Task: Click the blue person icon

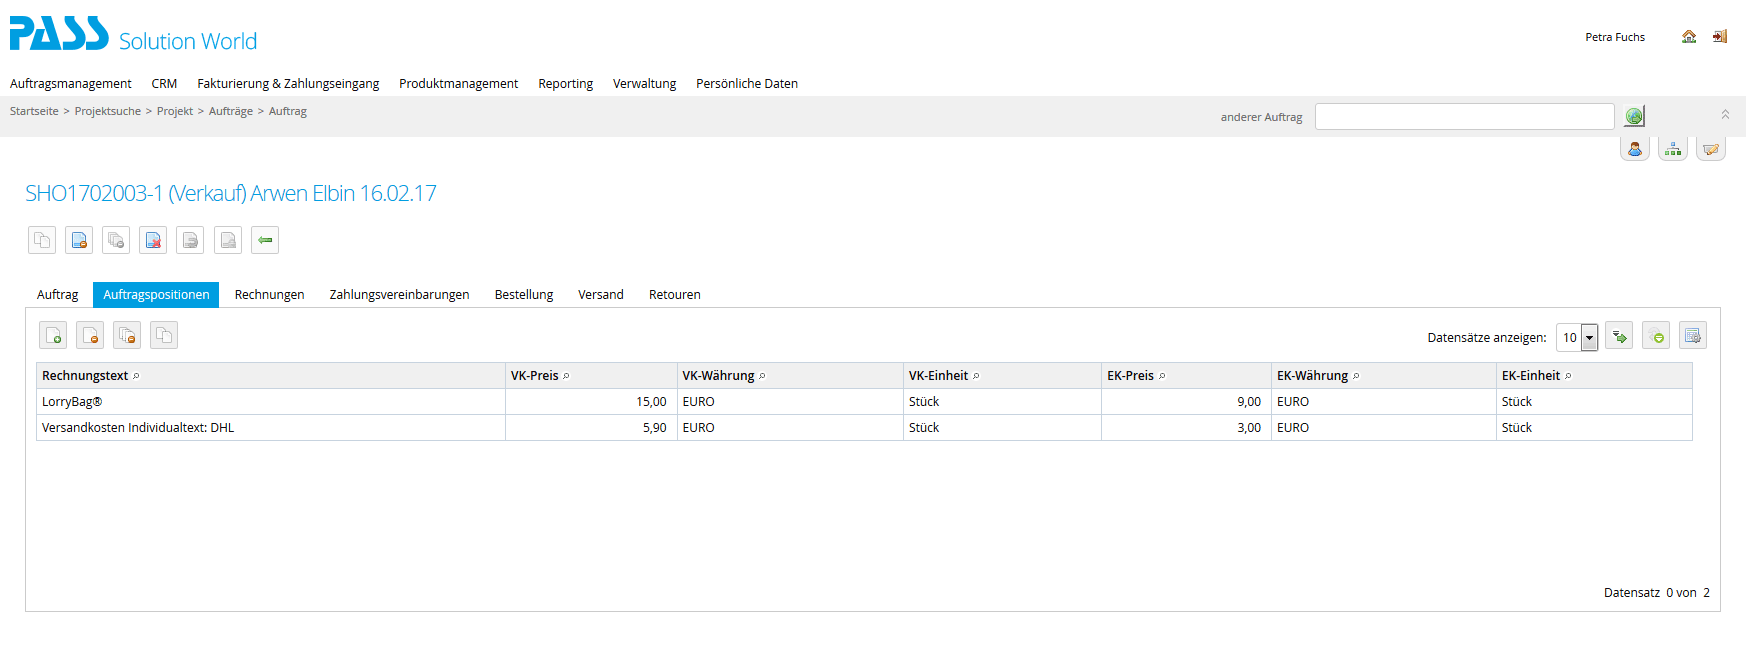Action: tap(1635, 149)
